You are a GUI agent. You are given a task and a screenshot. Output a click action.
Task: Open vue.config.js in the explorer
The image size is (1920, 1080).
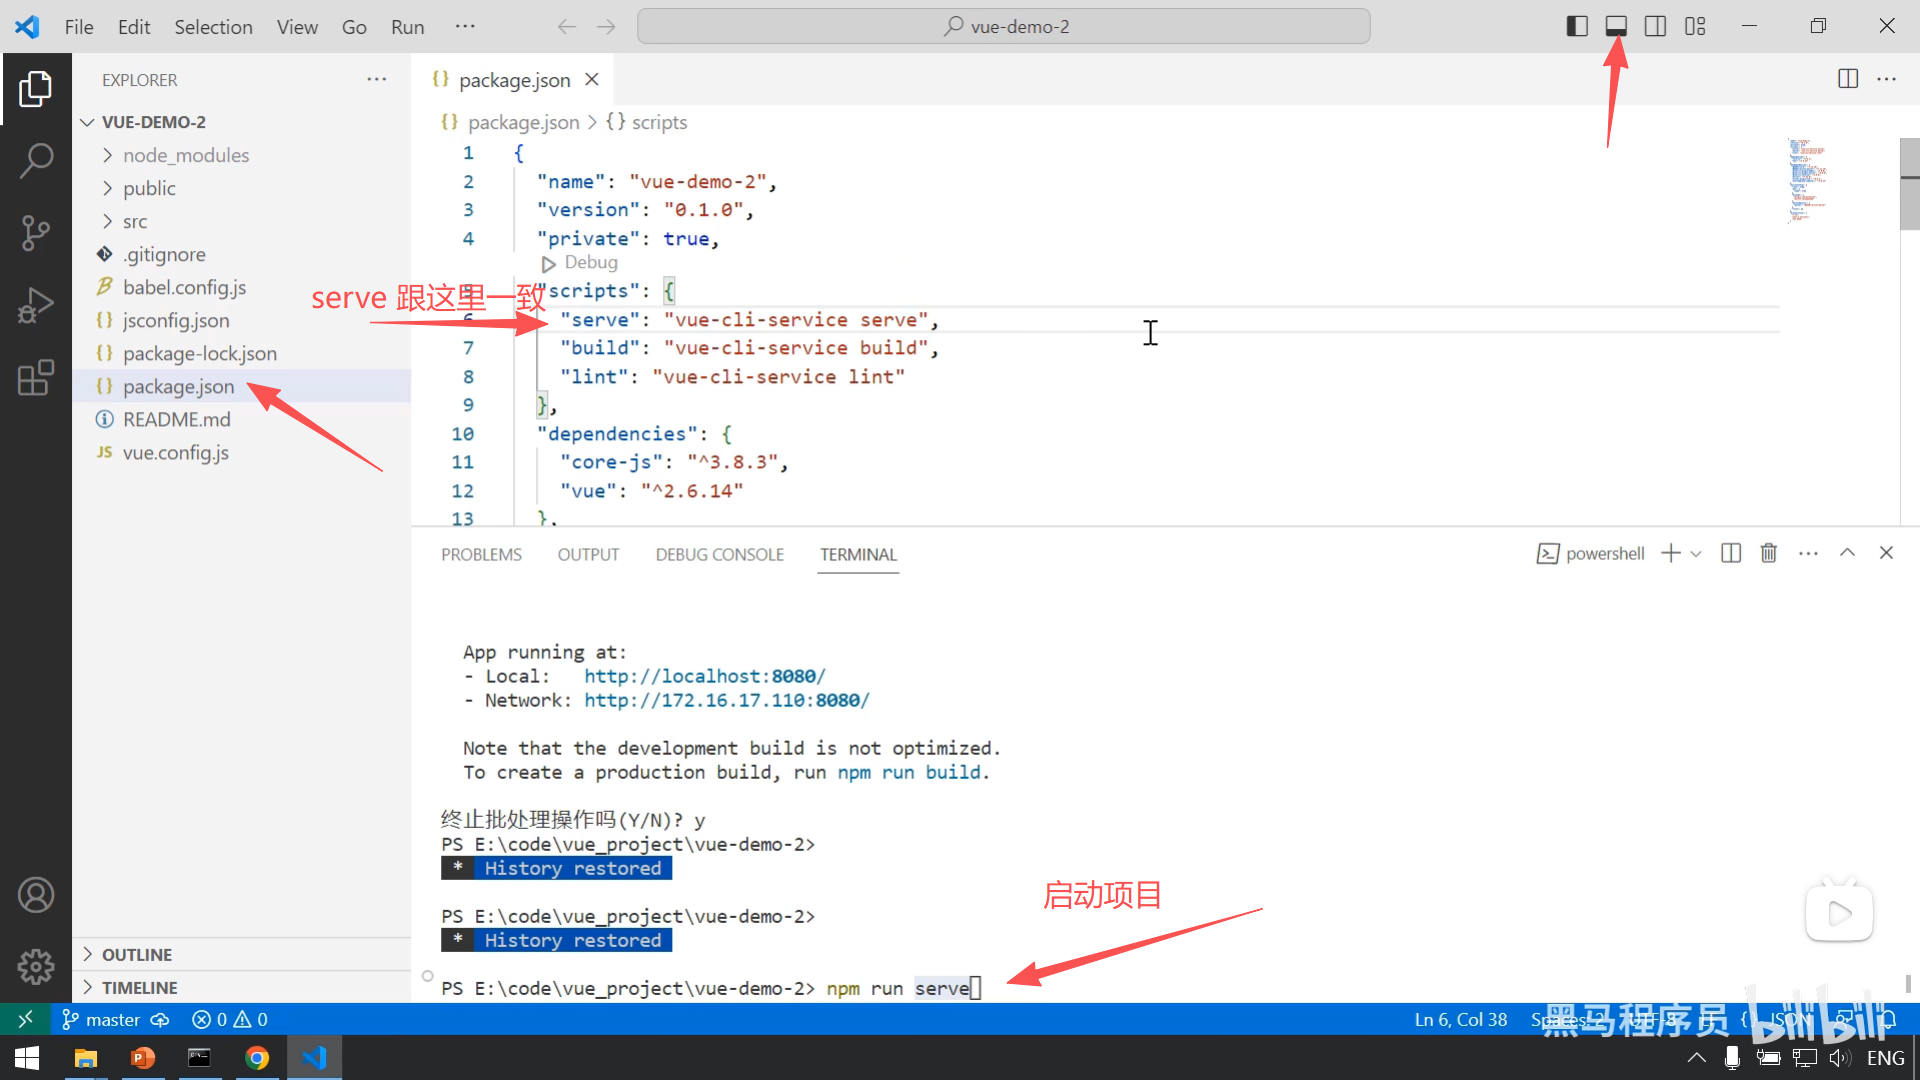point(176,452)
